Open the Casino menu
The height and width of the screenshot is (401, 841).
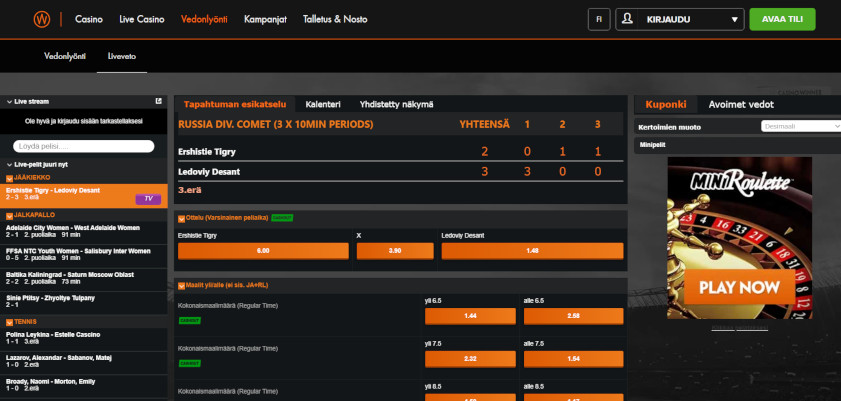coord(89,19)
